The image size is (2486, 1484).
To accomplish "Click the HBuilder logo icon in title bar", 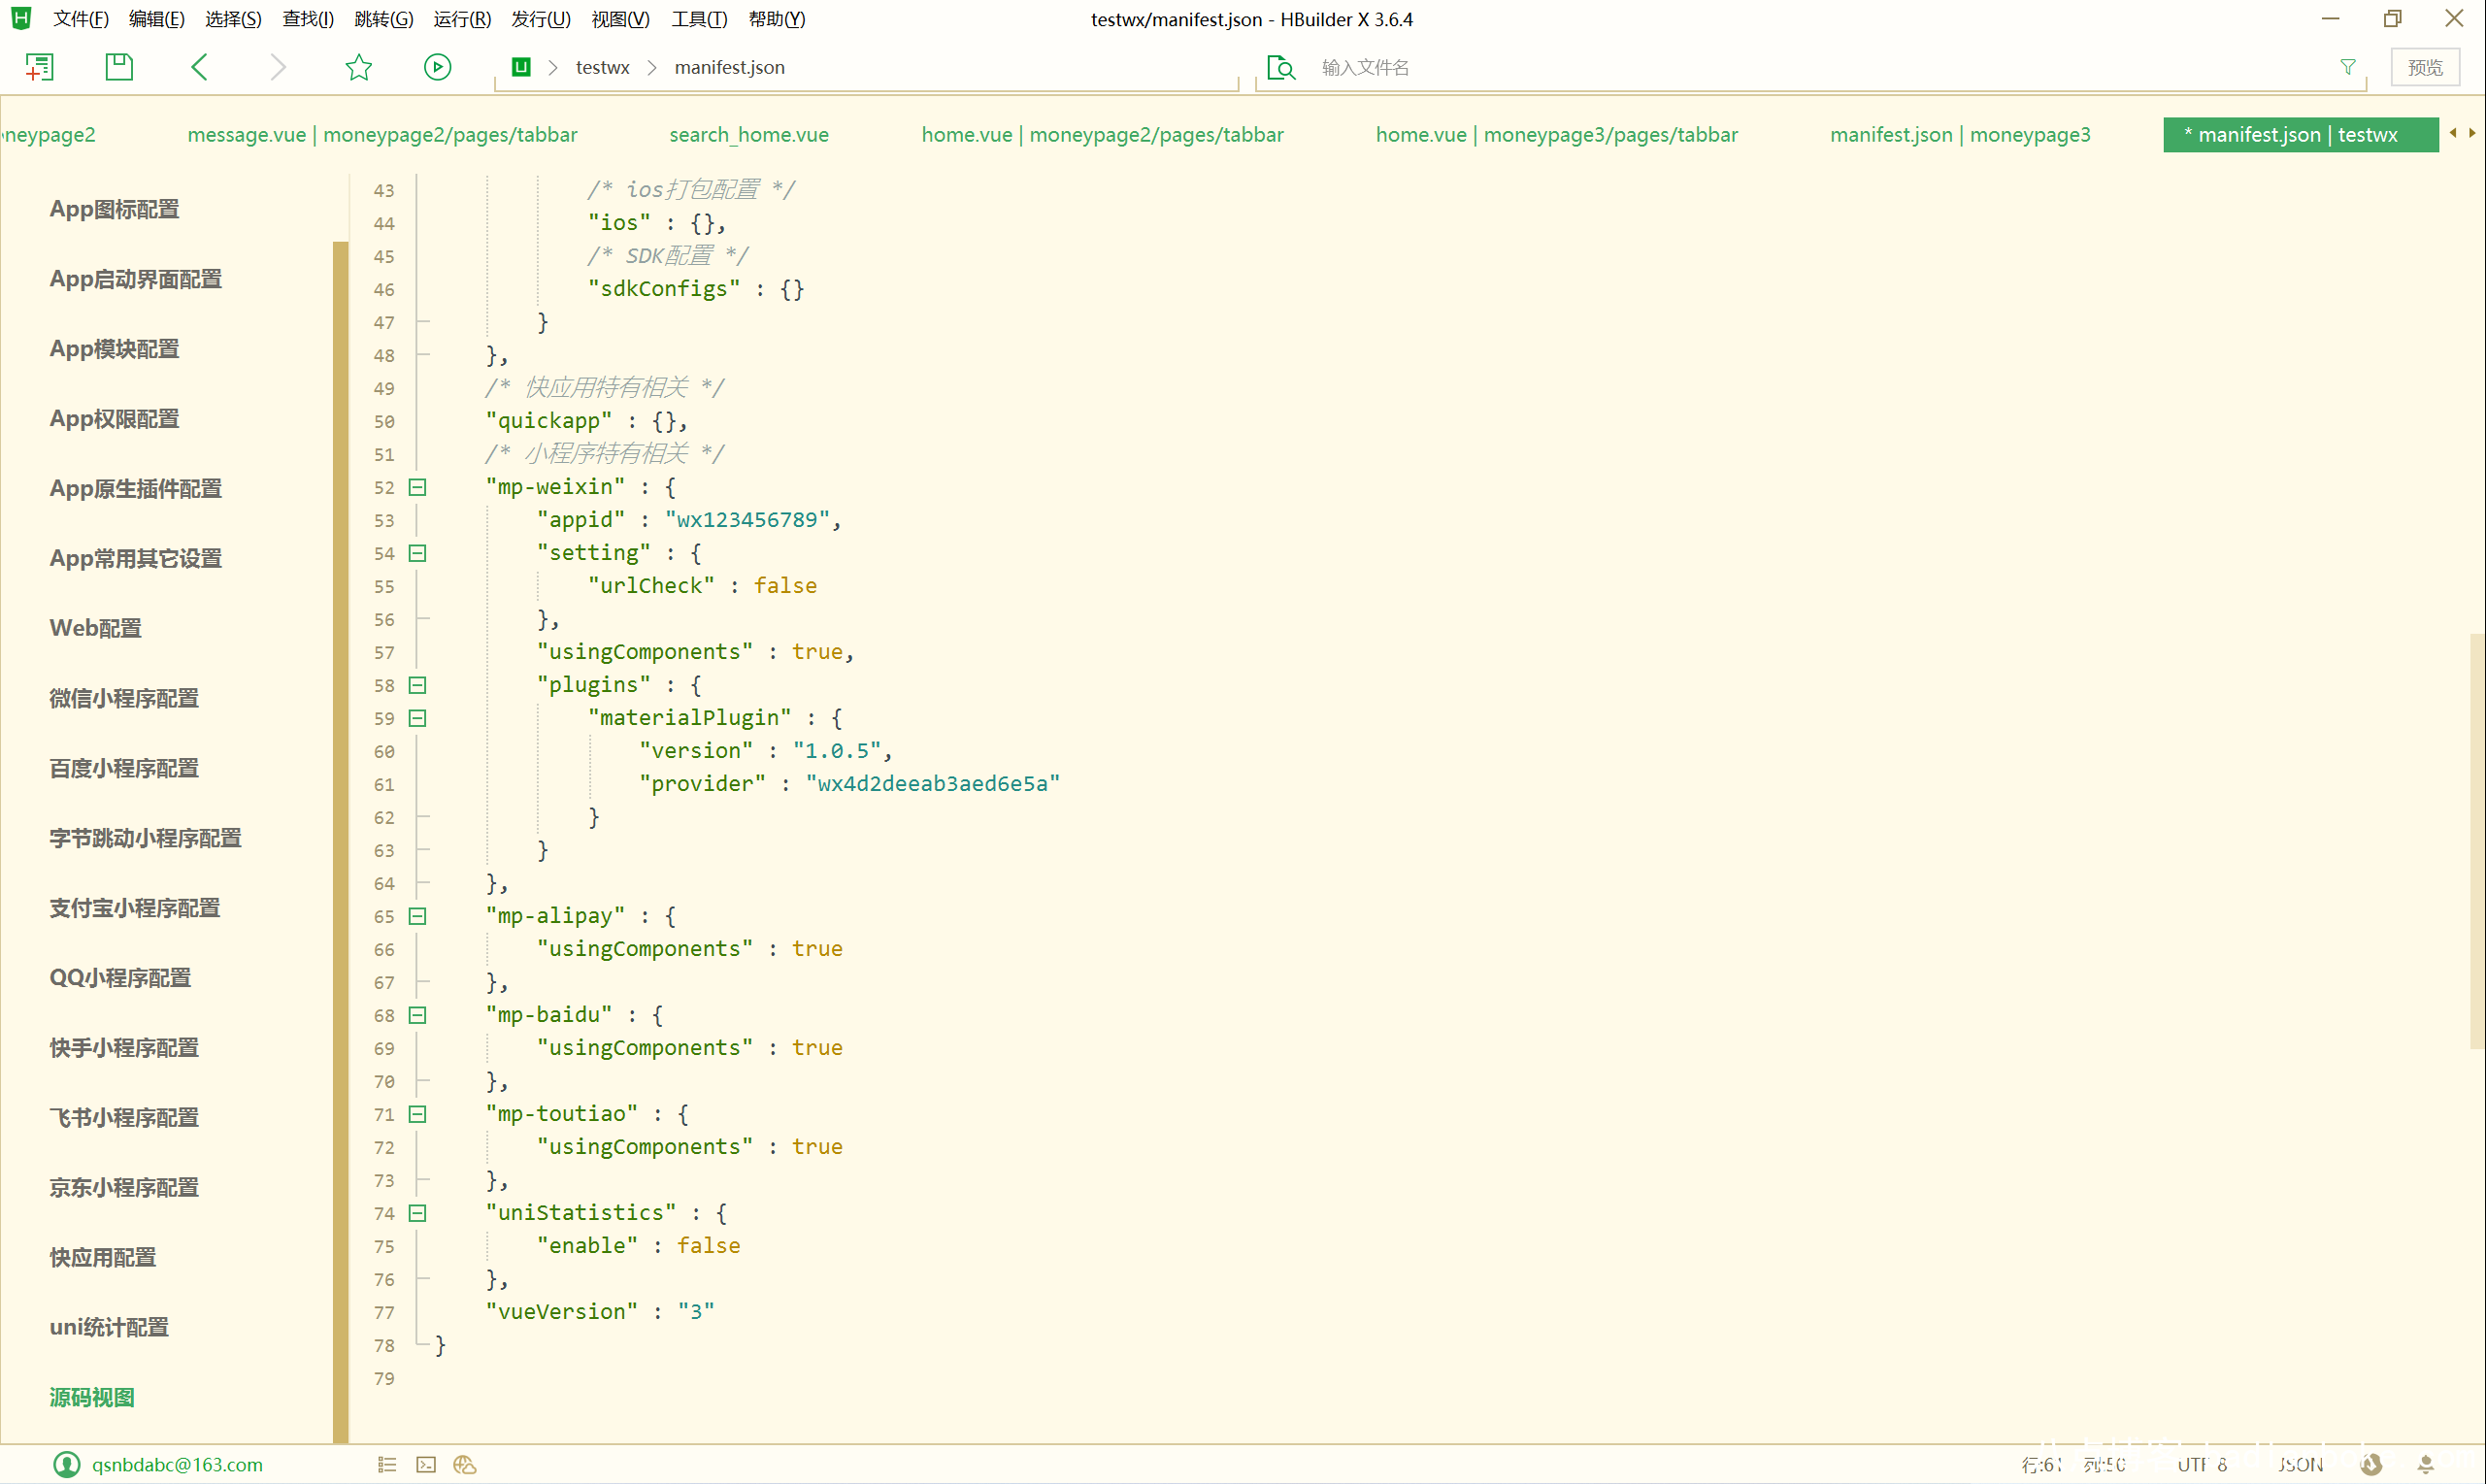I will [x=20, y=18].
